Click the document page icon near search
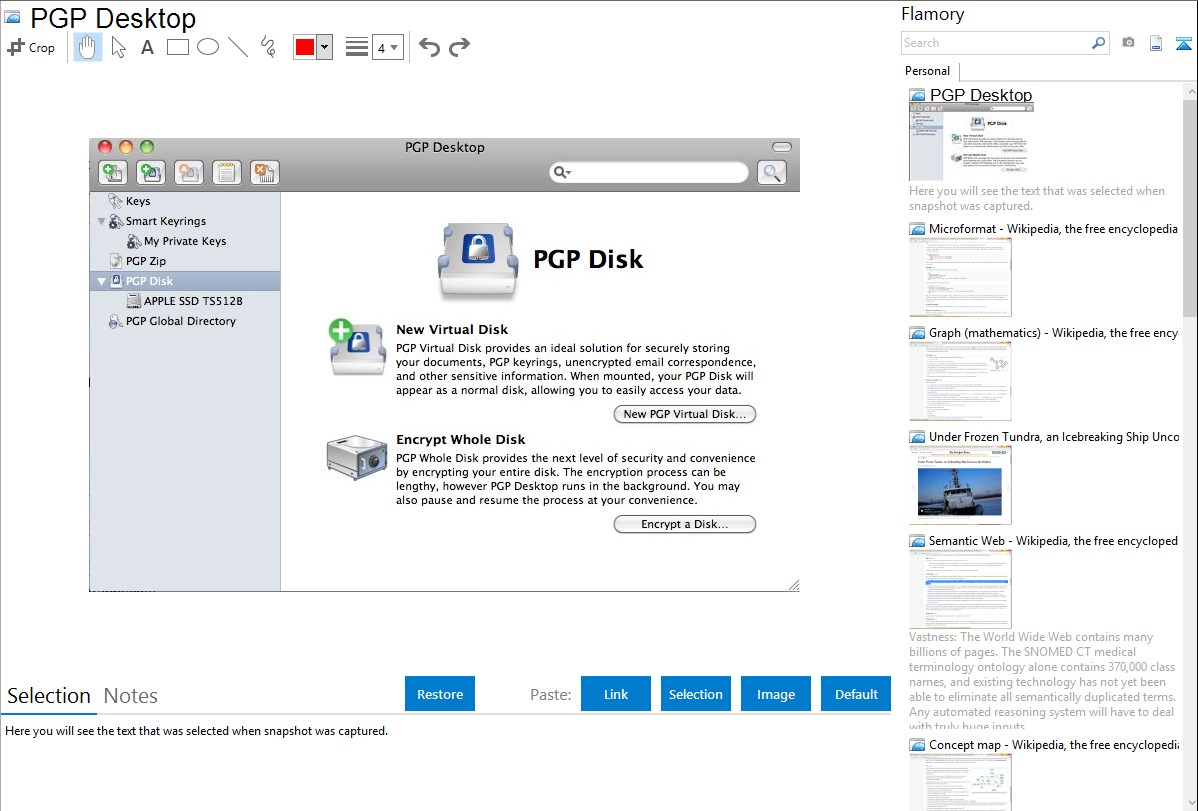 (x=1156, y=43)
